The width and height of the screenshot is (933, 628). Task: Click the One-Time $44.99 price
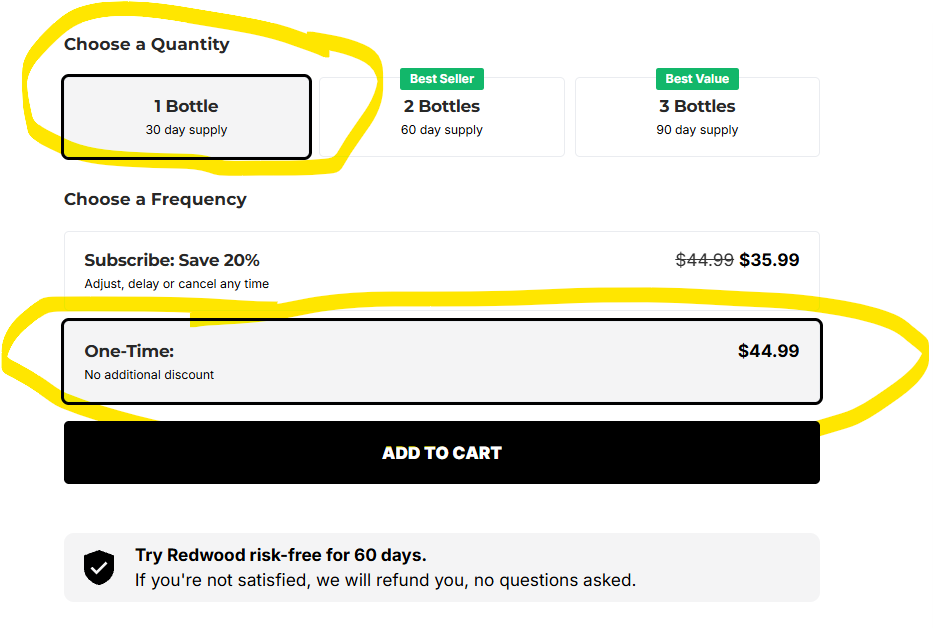tap(768, 351)
